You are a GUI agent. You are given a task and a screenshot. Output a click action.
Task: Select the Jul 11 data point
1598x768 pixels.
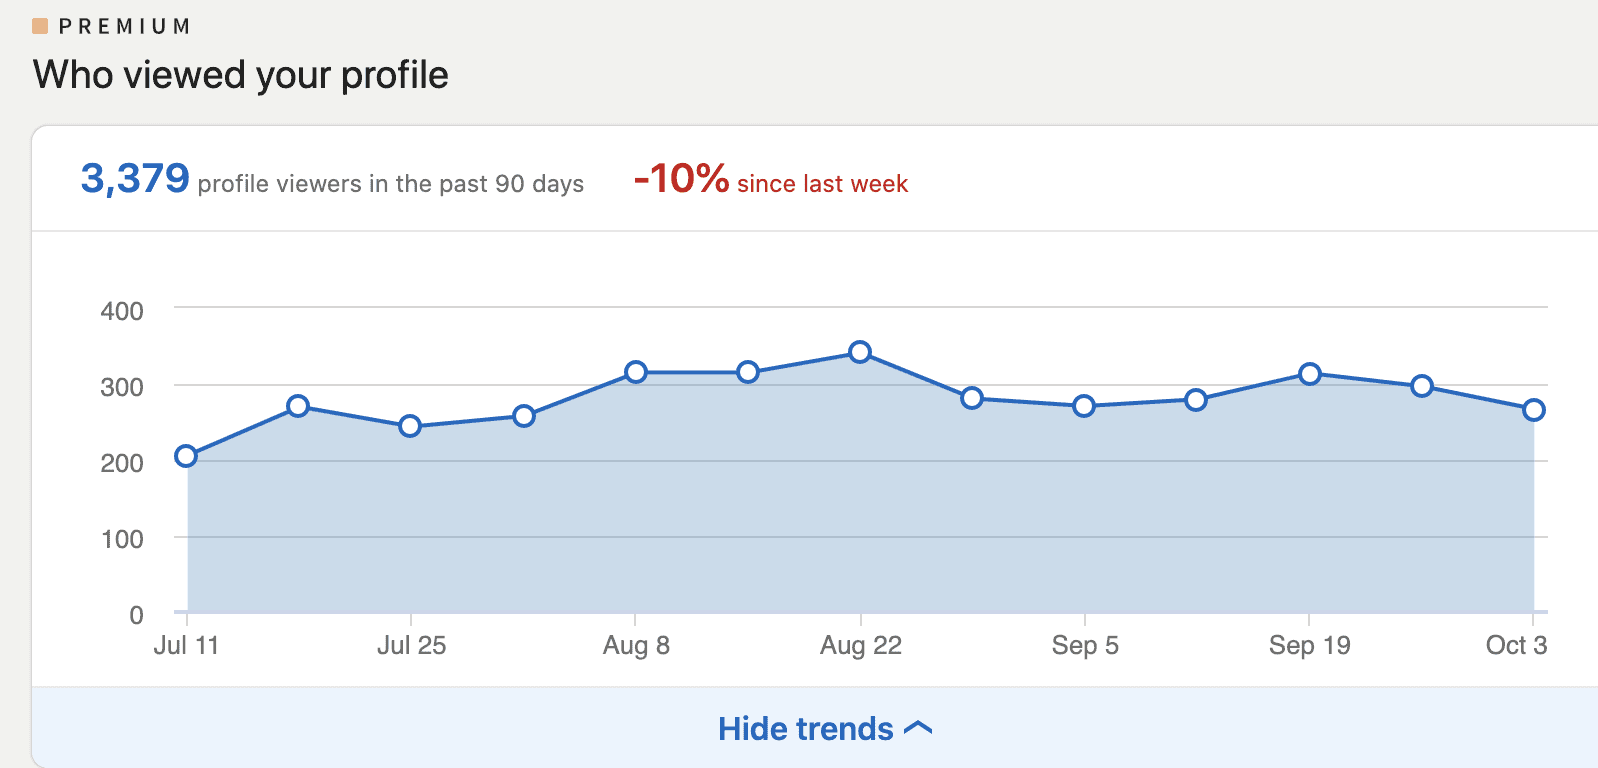coord(186,456)
